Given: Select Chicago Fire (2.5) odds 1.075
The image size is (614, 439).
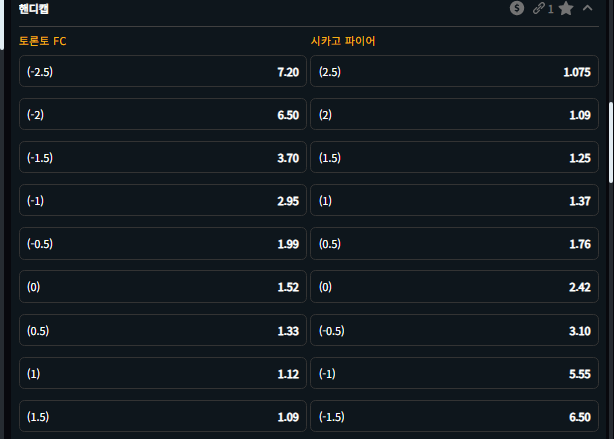Looking at the screenshot, I should tap(453, 72).
